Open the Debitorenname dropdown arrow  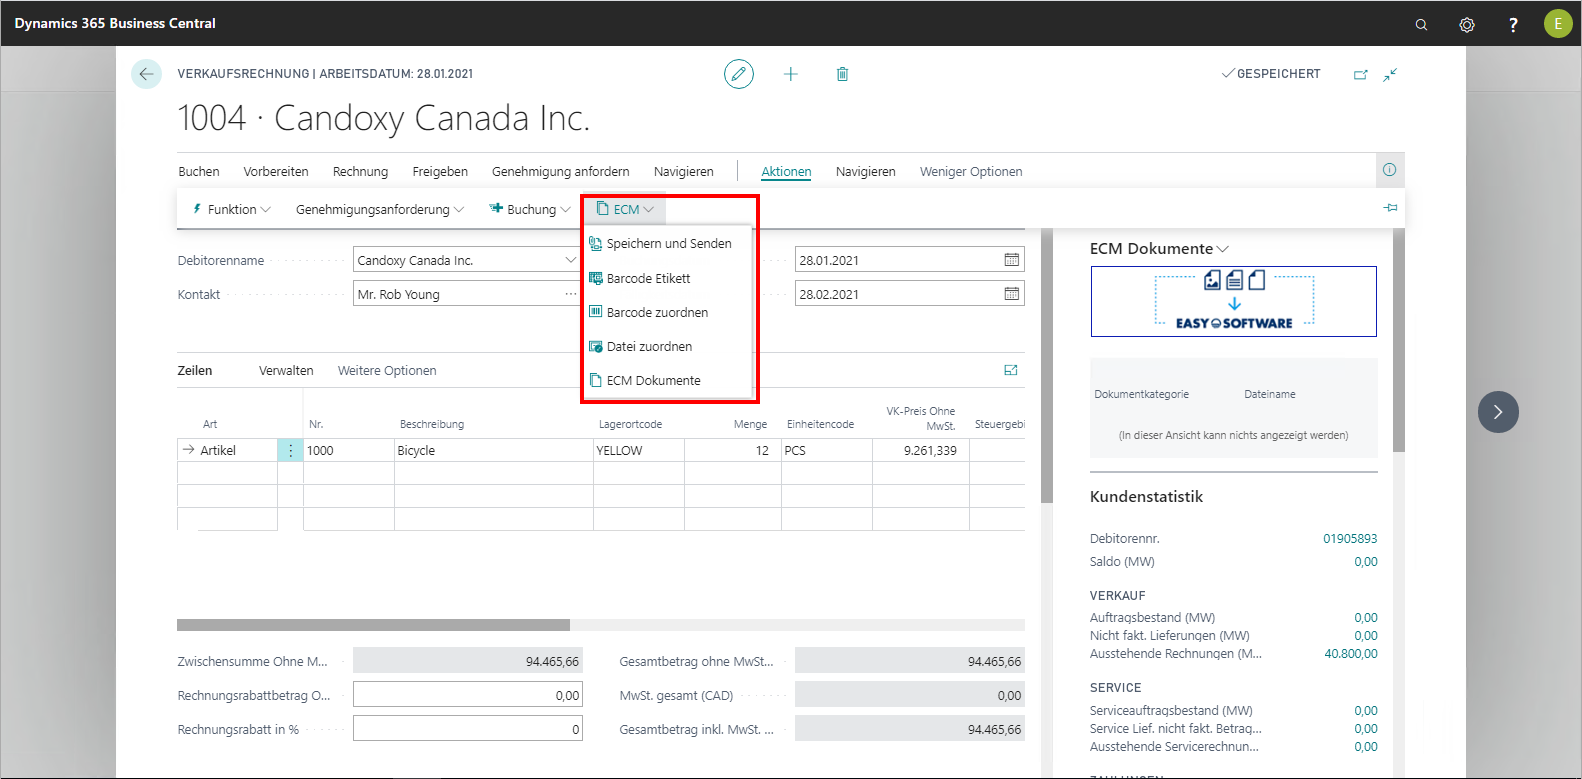570,260
